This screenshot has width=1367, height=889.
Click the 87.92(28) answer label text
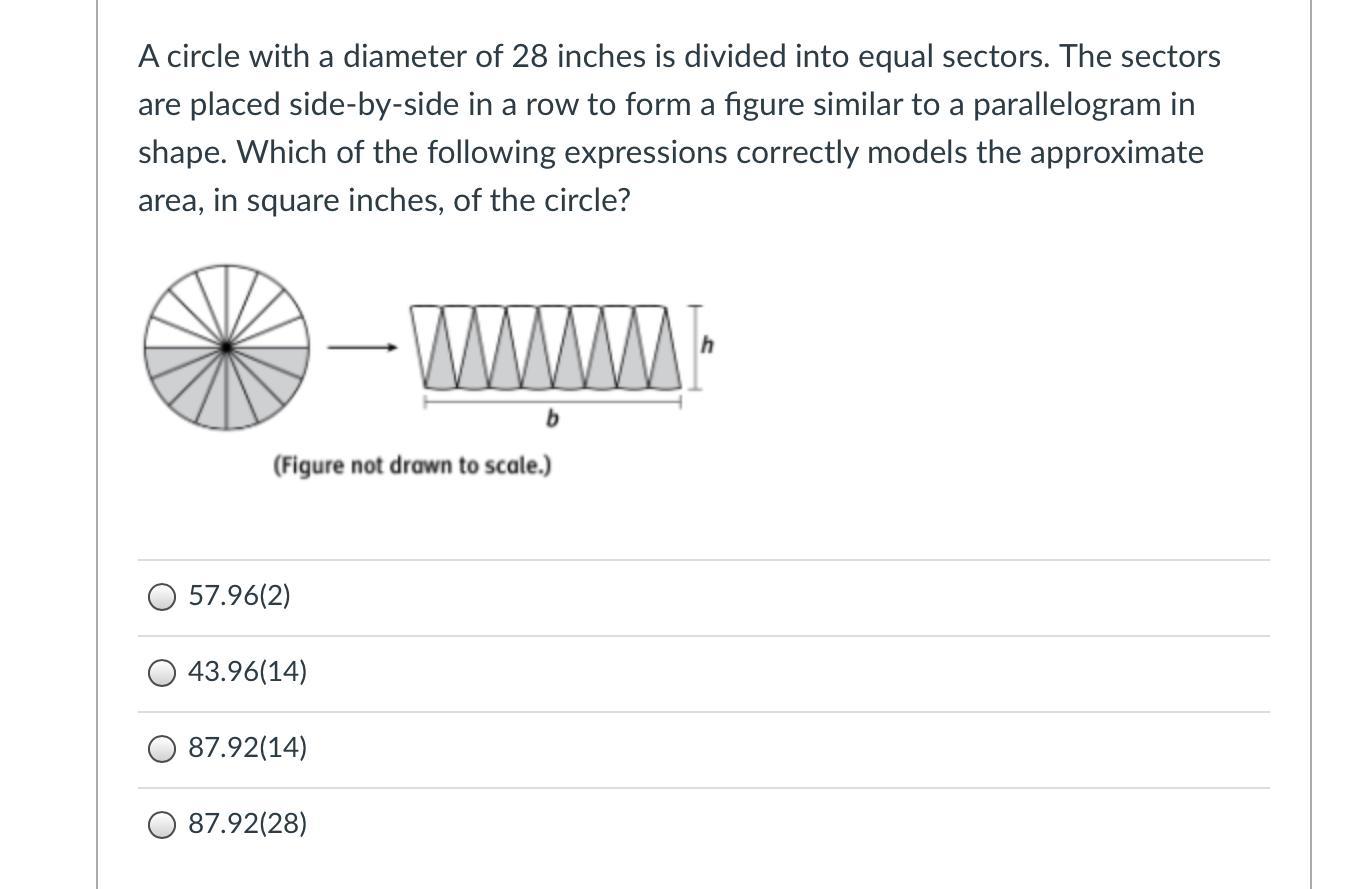(247, 824)
